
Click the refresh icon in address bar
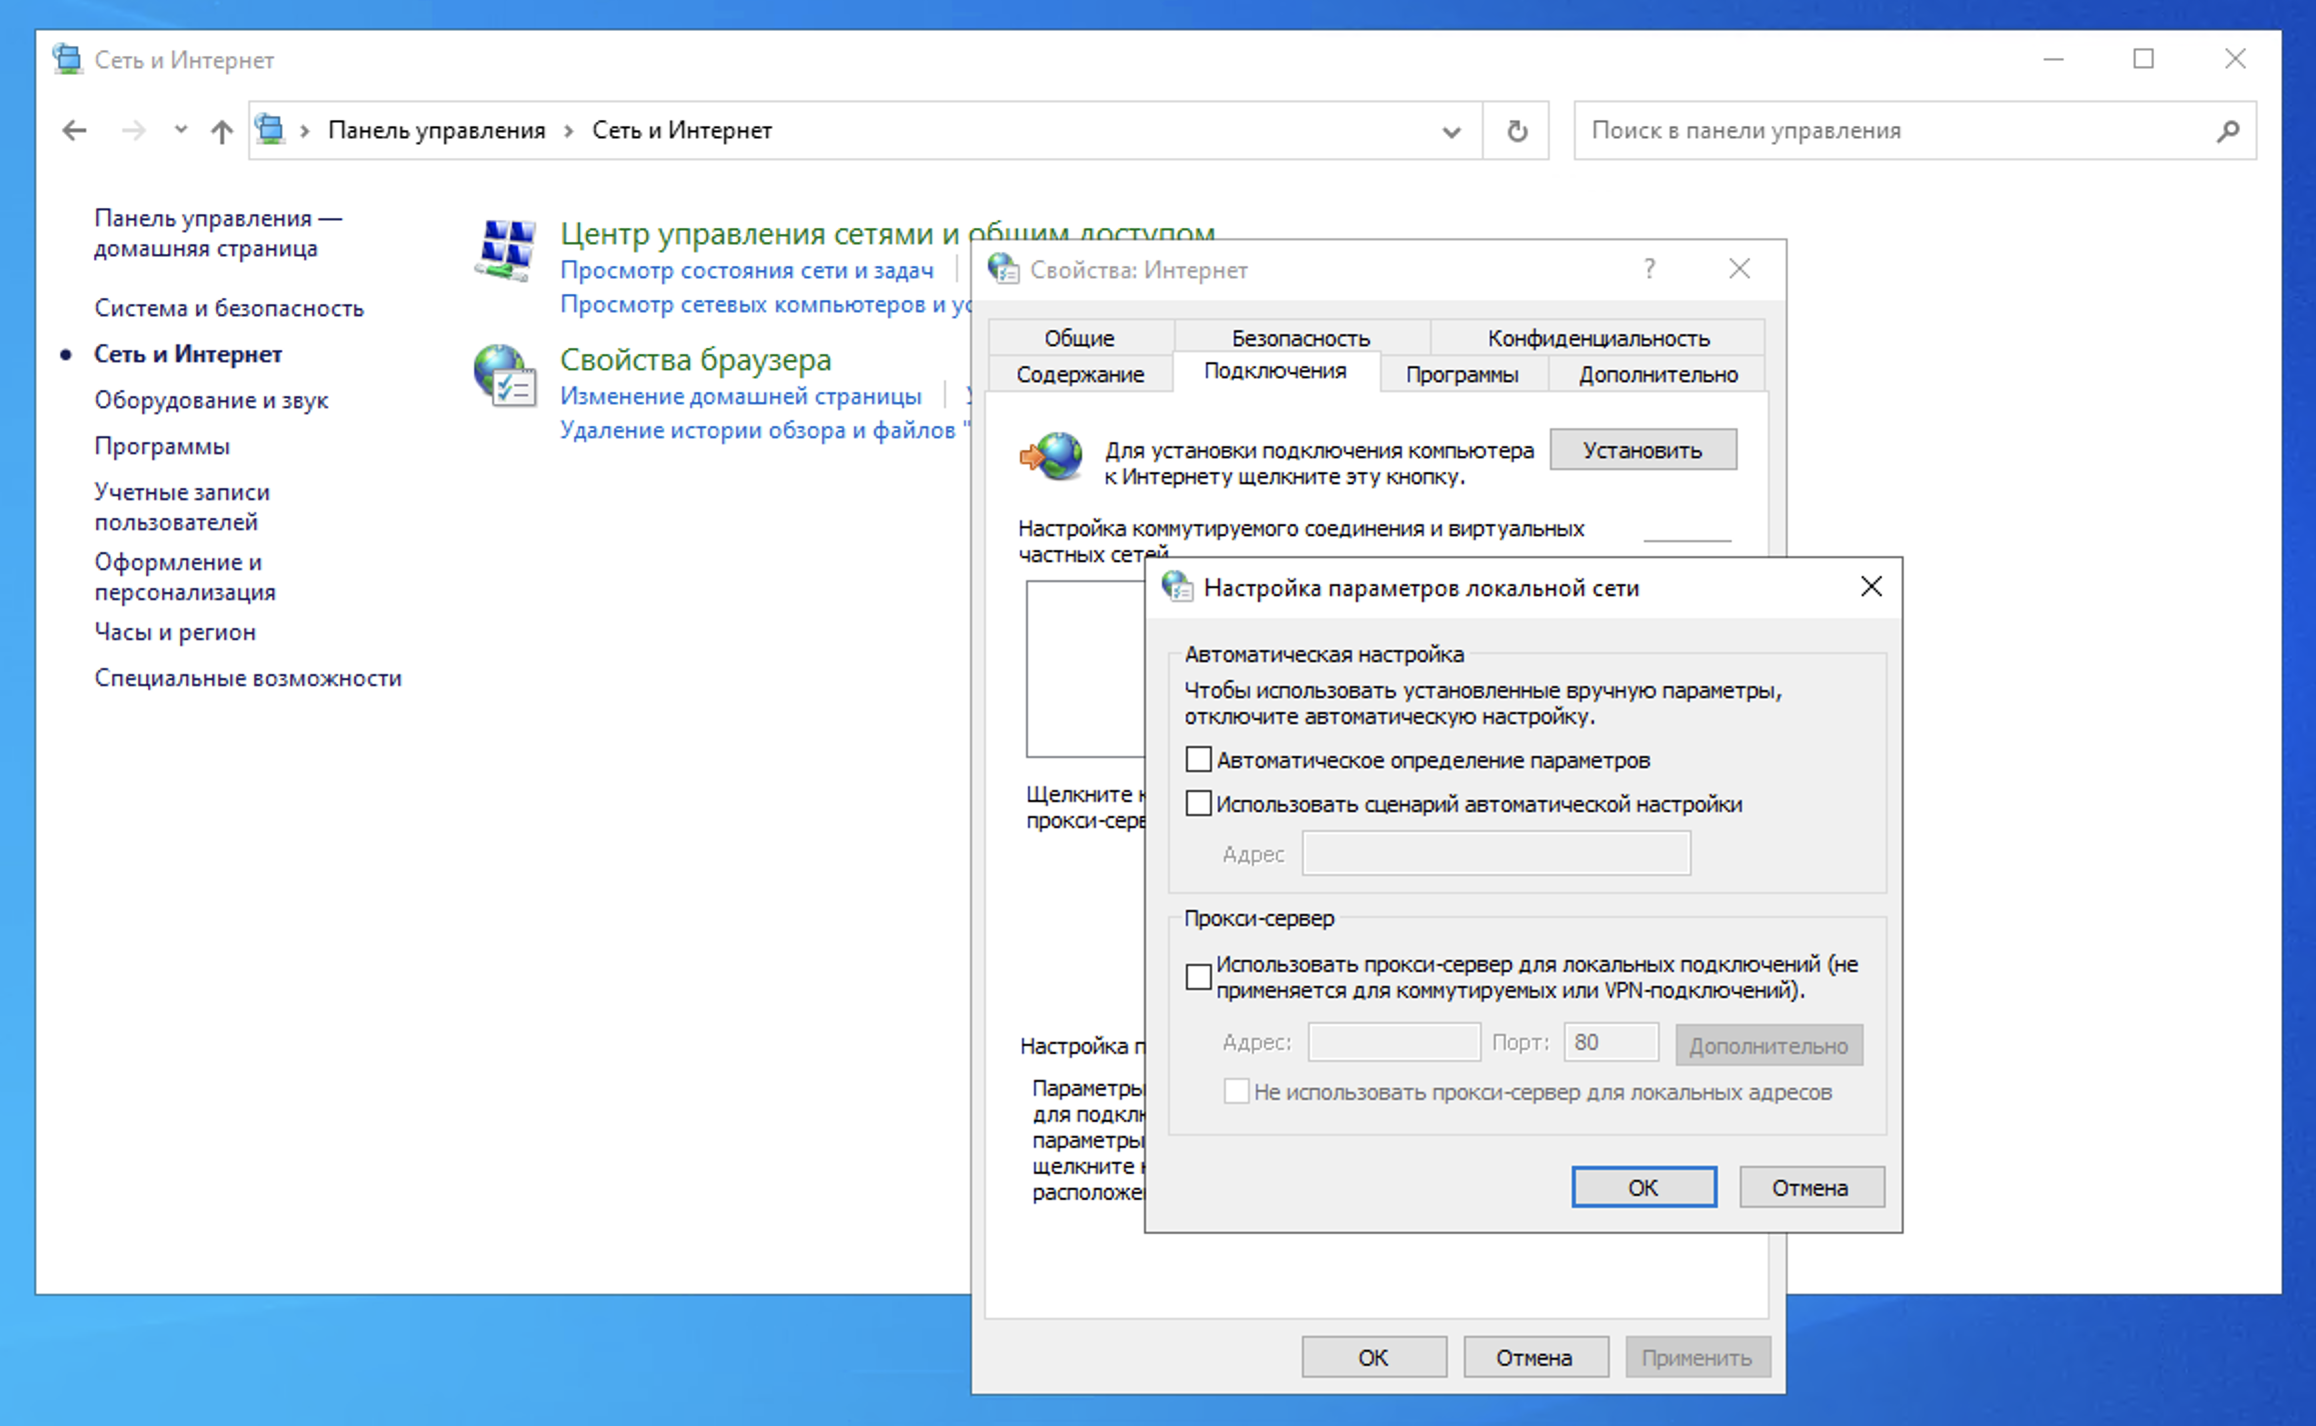click(1516, 131)
